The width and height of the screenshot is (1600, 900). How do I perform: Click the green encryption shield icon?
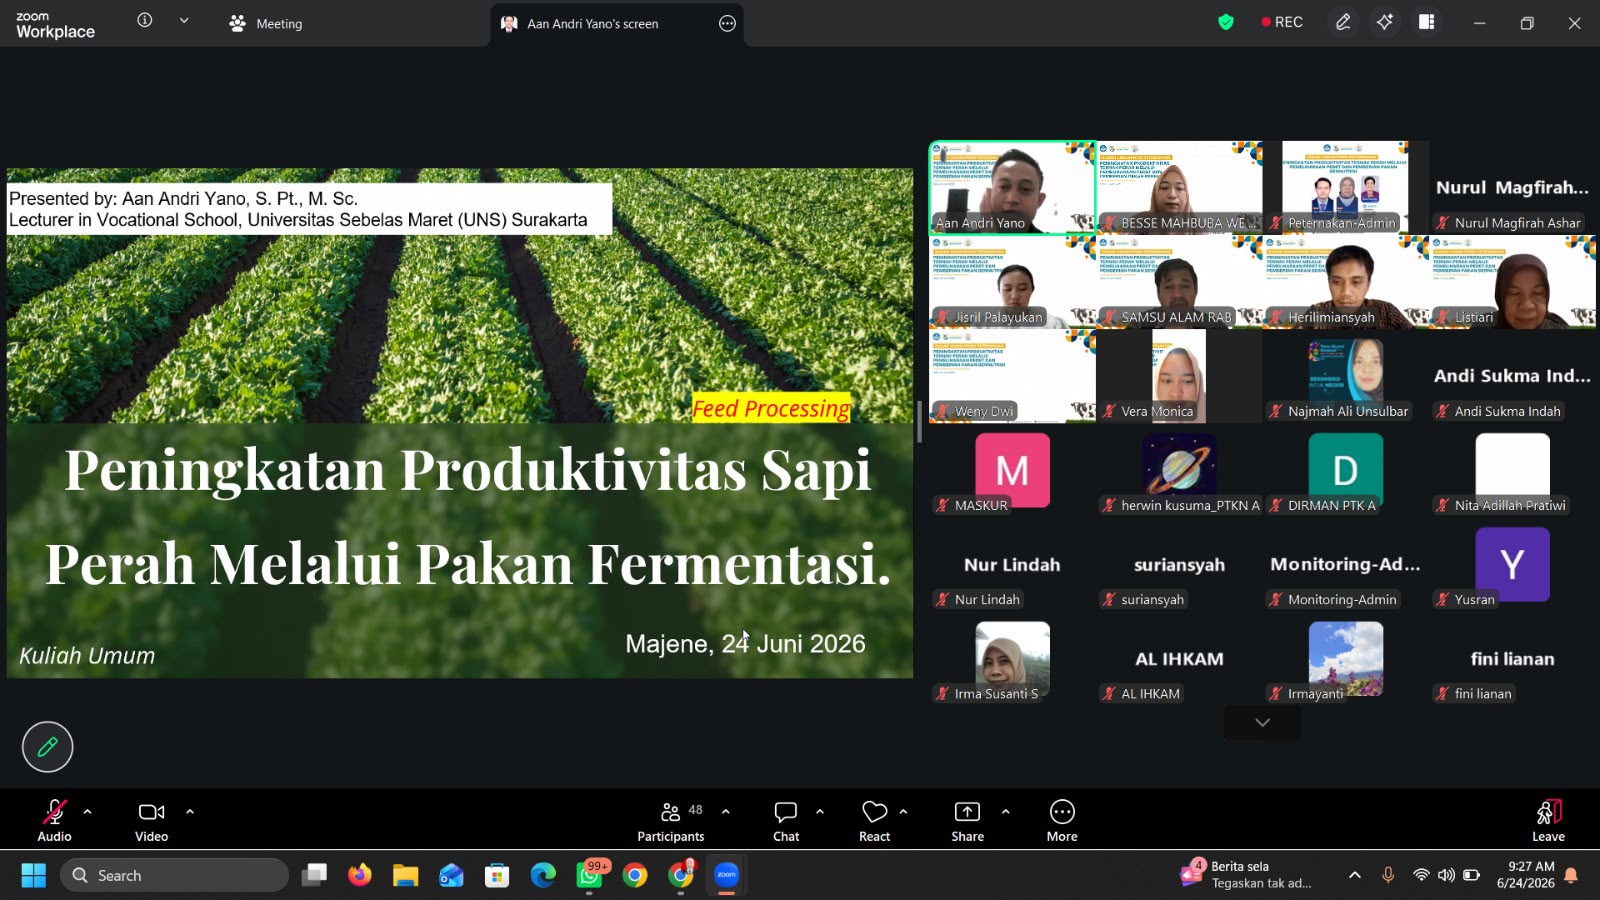point(1226,22)
